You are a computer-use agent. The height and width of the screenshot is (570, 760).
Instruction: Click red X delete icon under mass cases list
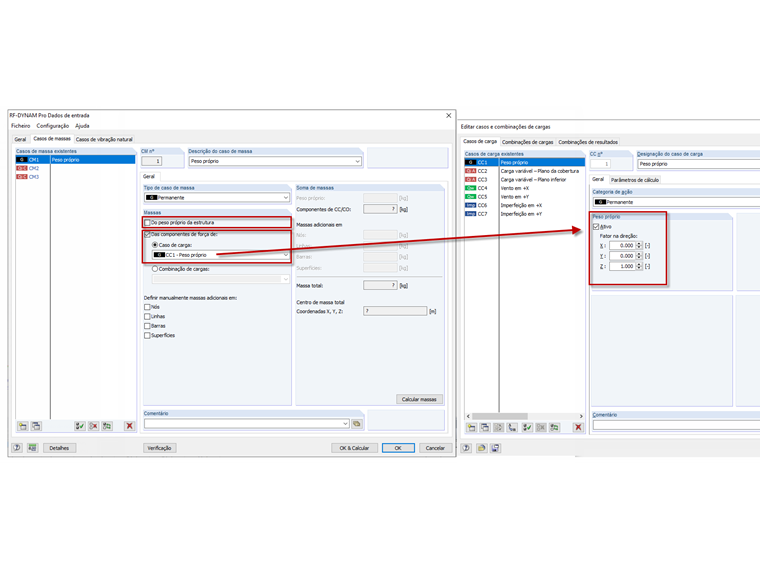tap(129, 426)
